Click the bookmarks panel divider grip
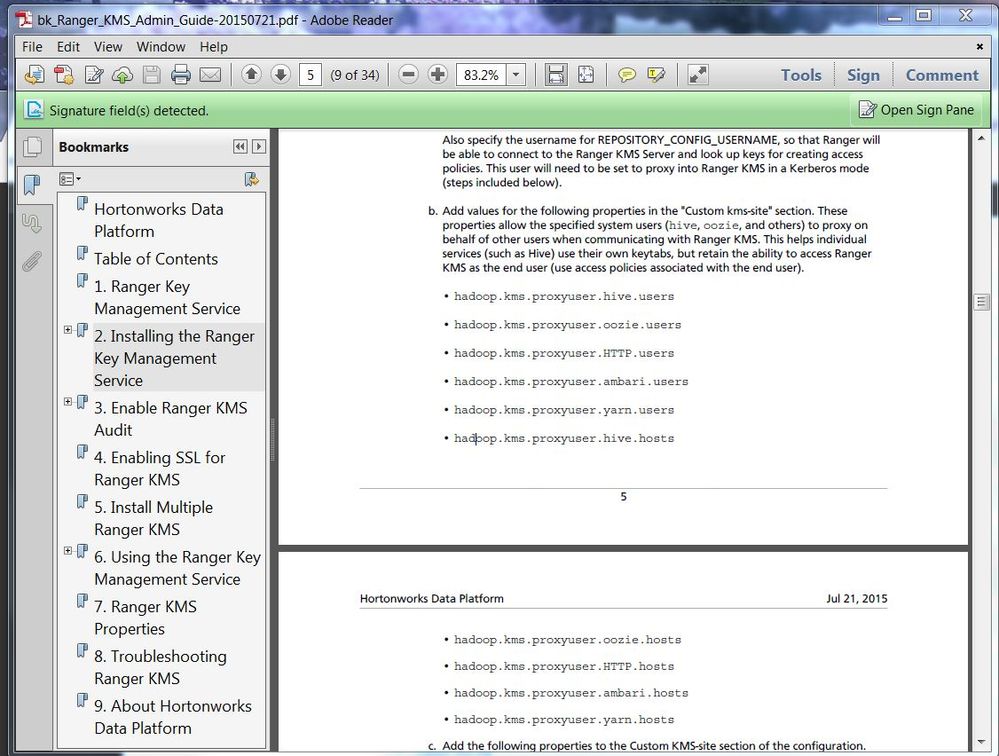The image size is (999, 756). [x=273, y=439]
